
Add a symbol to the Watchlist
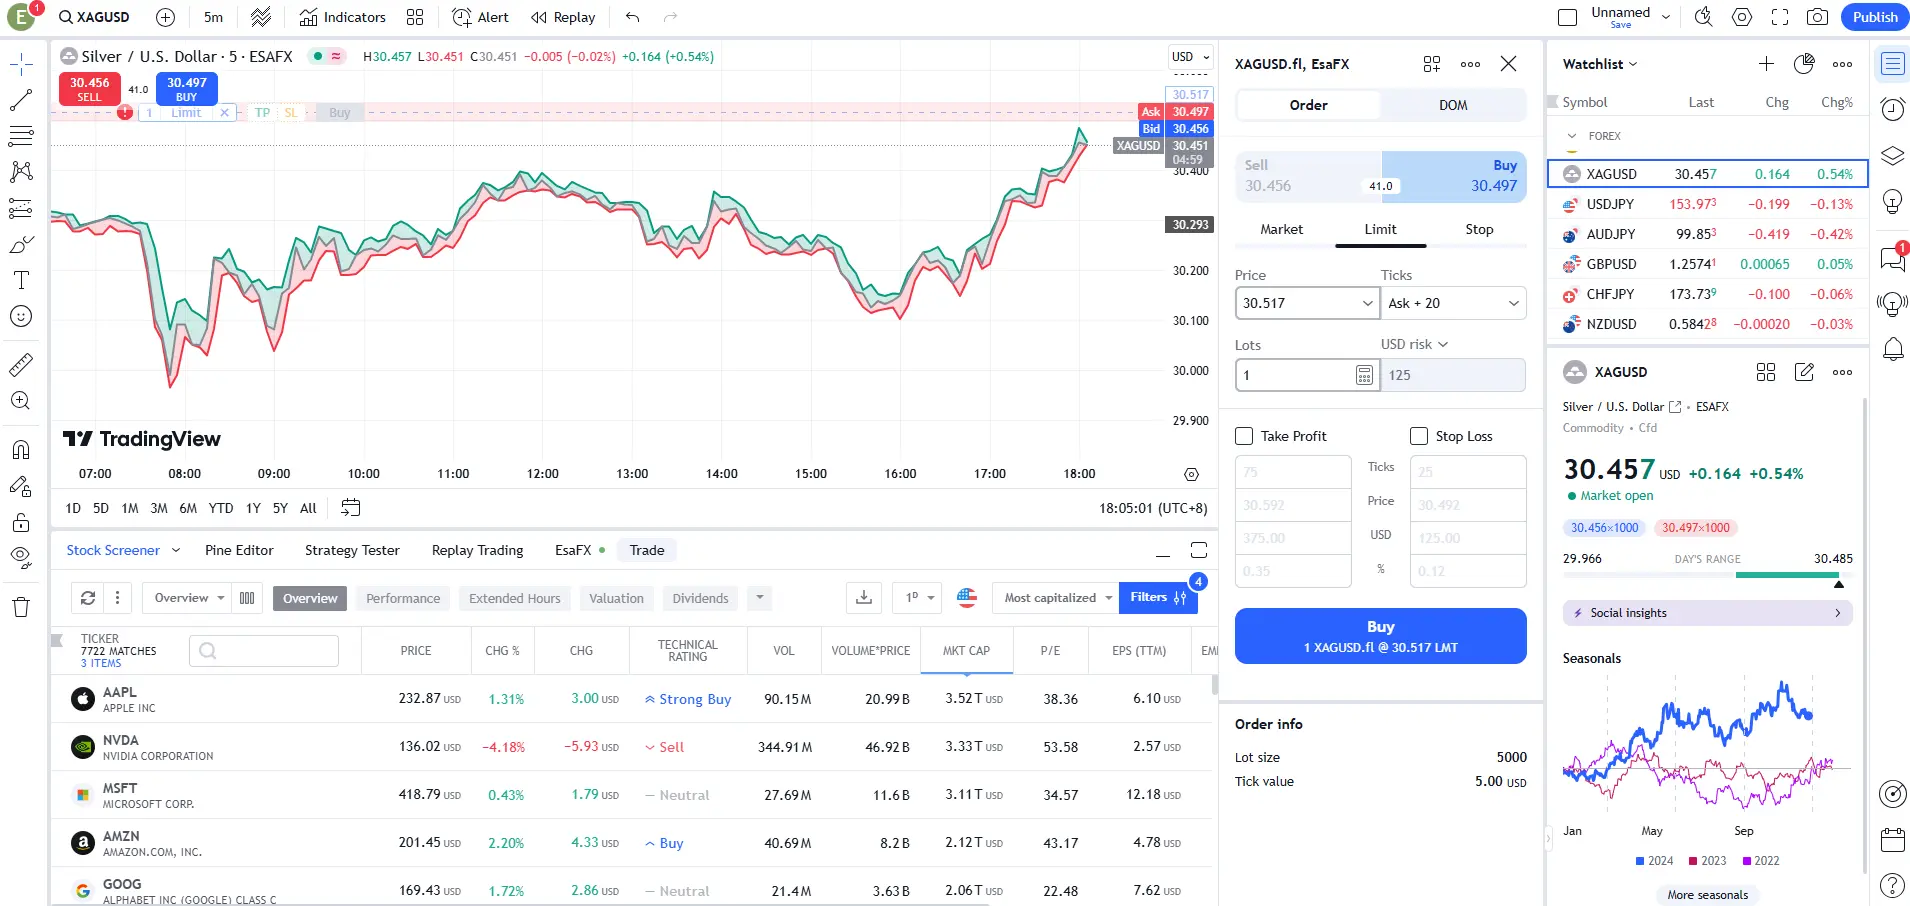click(x=1766, y=64)
